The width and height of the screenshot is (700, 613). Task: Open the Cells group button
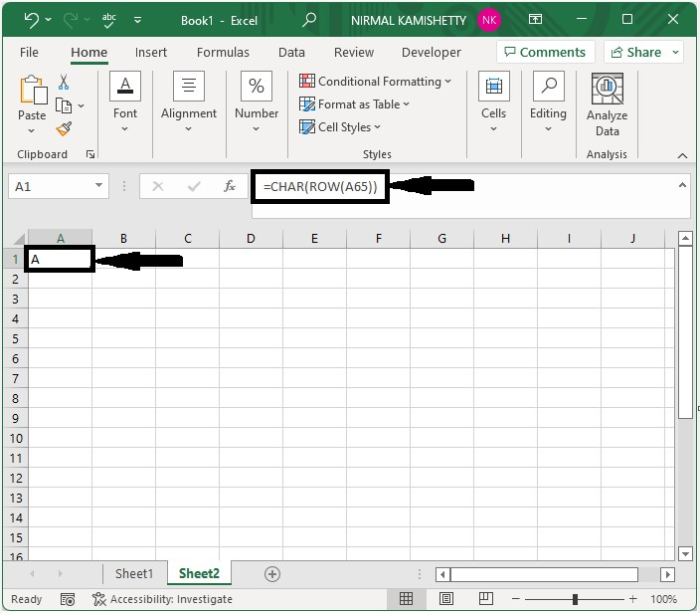pyautogui.click(x=493, y=103)
